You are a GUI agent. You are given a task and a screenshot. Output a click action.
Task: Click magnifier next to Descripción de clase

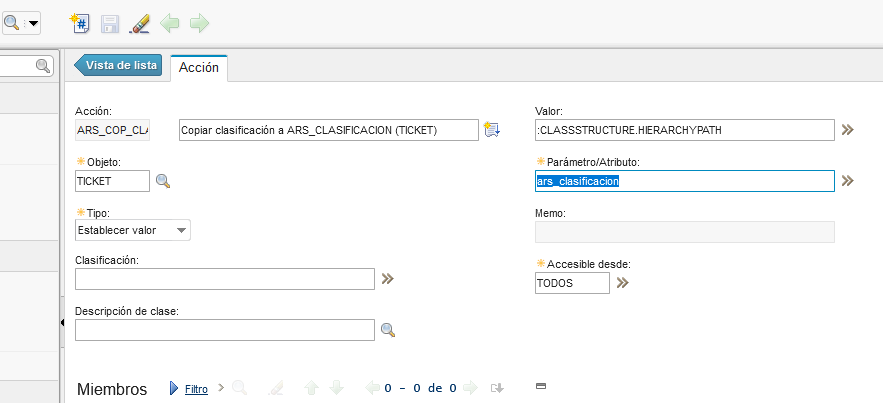pos(388,330)
